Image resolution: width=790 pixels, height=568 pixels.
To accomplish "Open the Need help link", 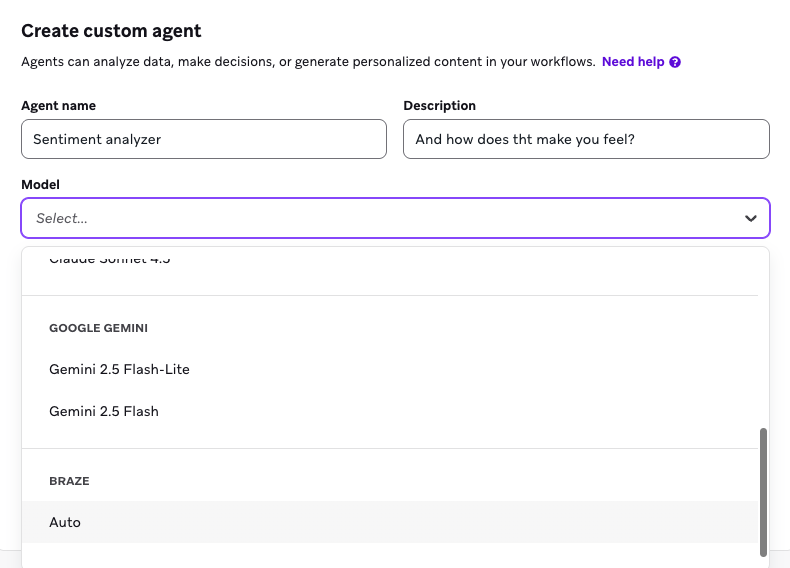I will (632, 62).
